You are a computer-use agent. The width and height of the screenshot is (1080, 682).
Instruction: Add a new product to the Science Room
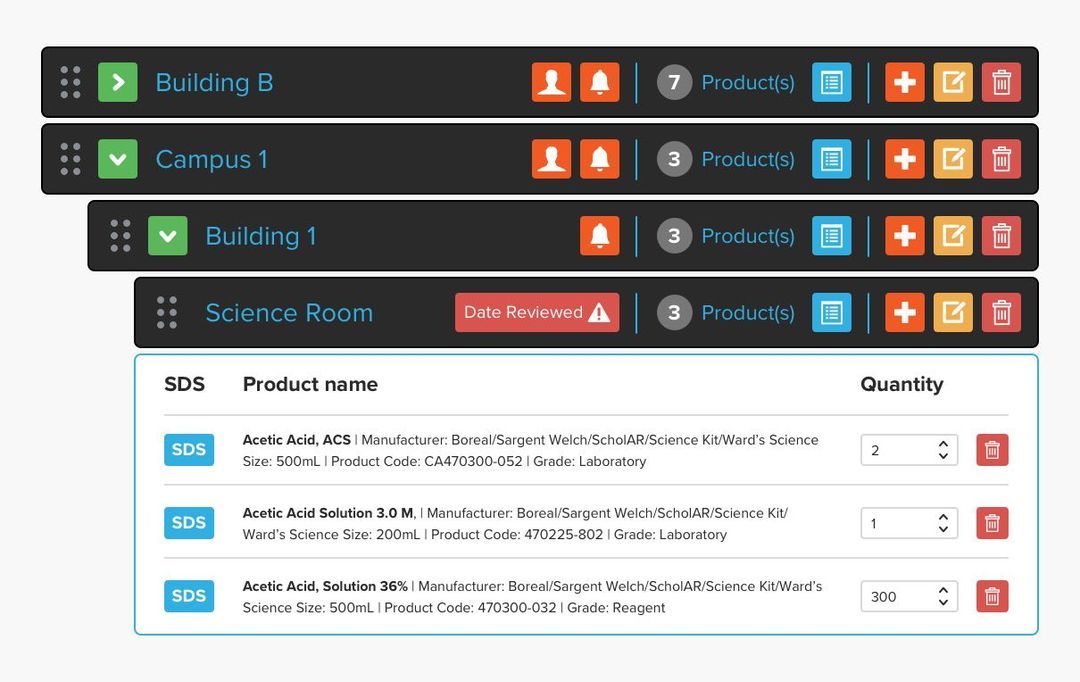tap(904, 312)
